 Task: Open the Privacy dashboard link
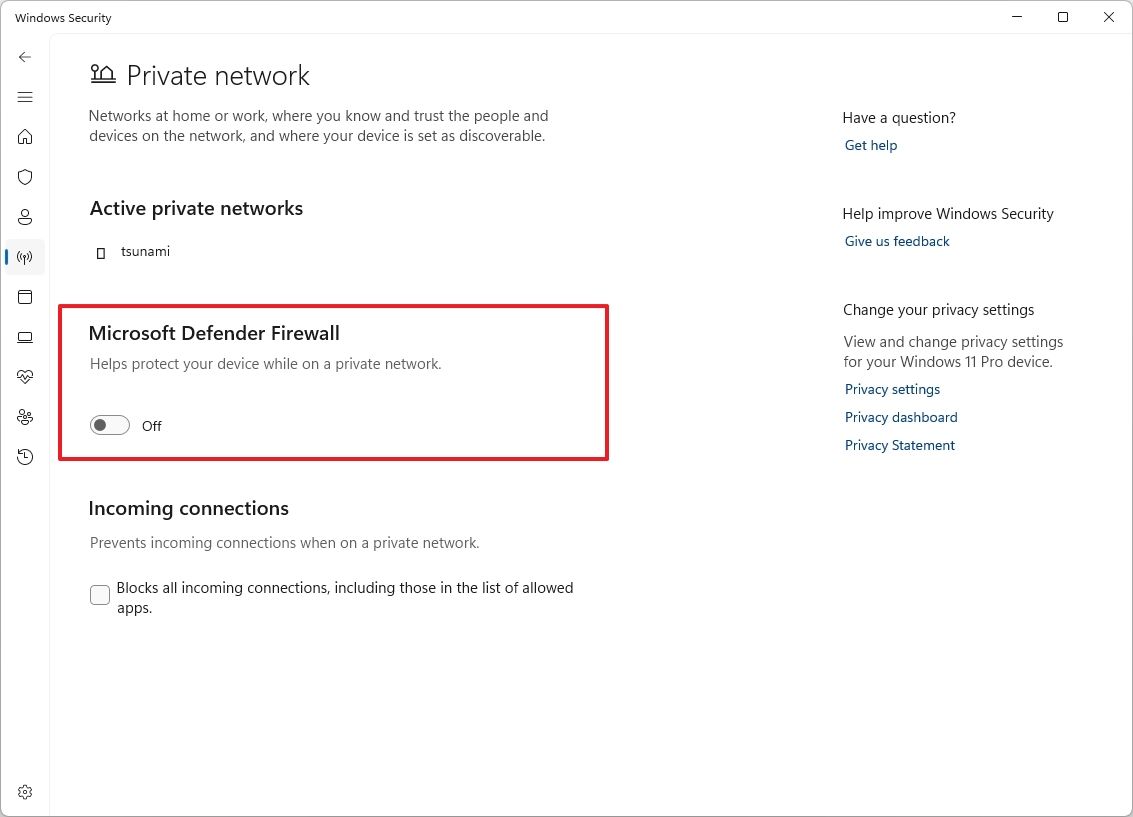(900, 417)
